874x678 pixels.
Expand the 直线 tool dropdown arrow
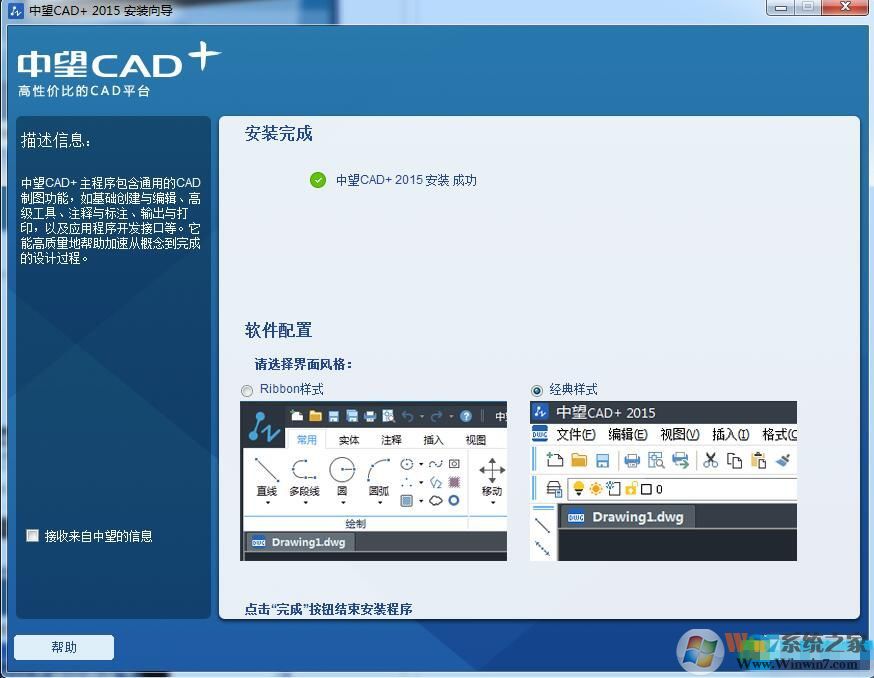click(266, 501)
